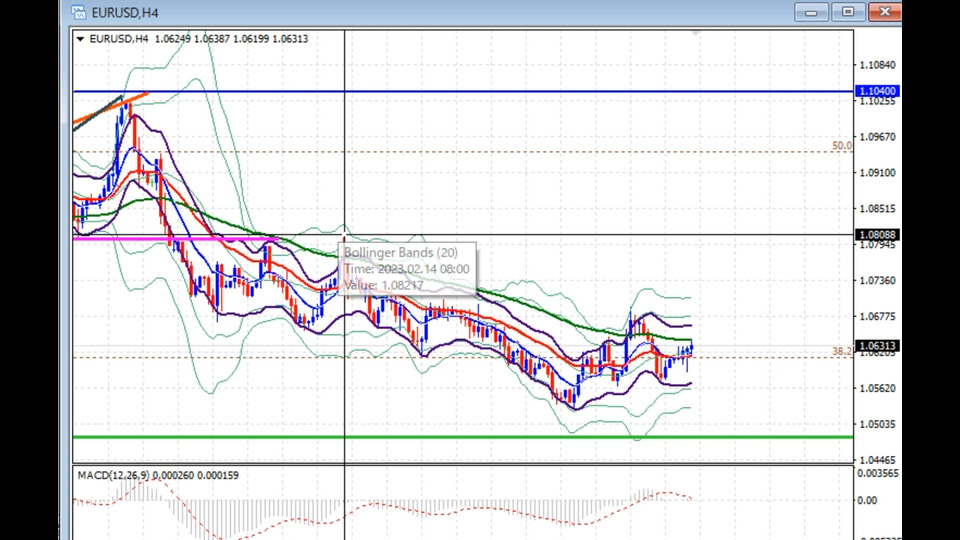This screenshot has width=960, height=540.
Task: Click the 1.08088 crosshair price label
Action: click(x=877, y=235)
